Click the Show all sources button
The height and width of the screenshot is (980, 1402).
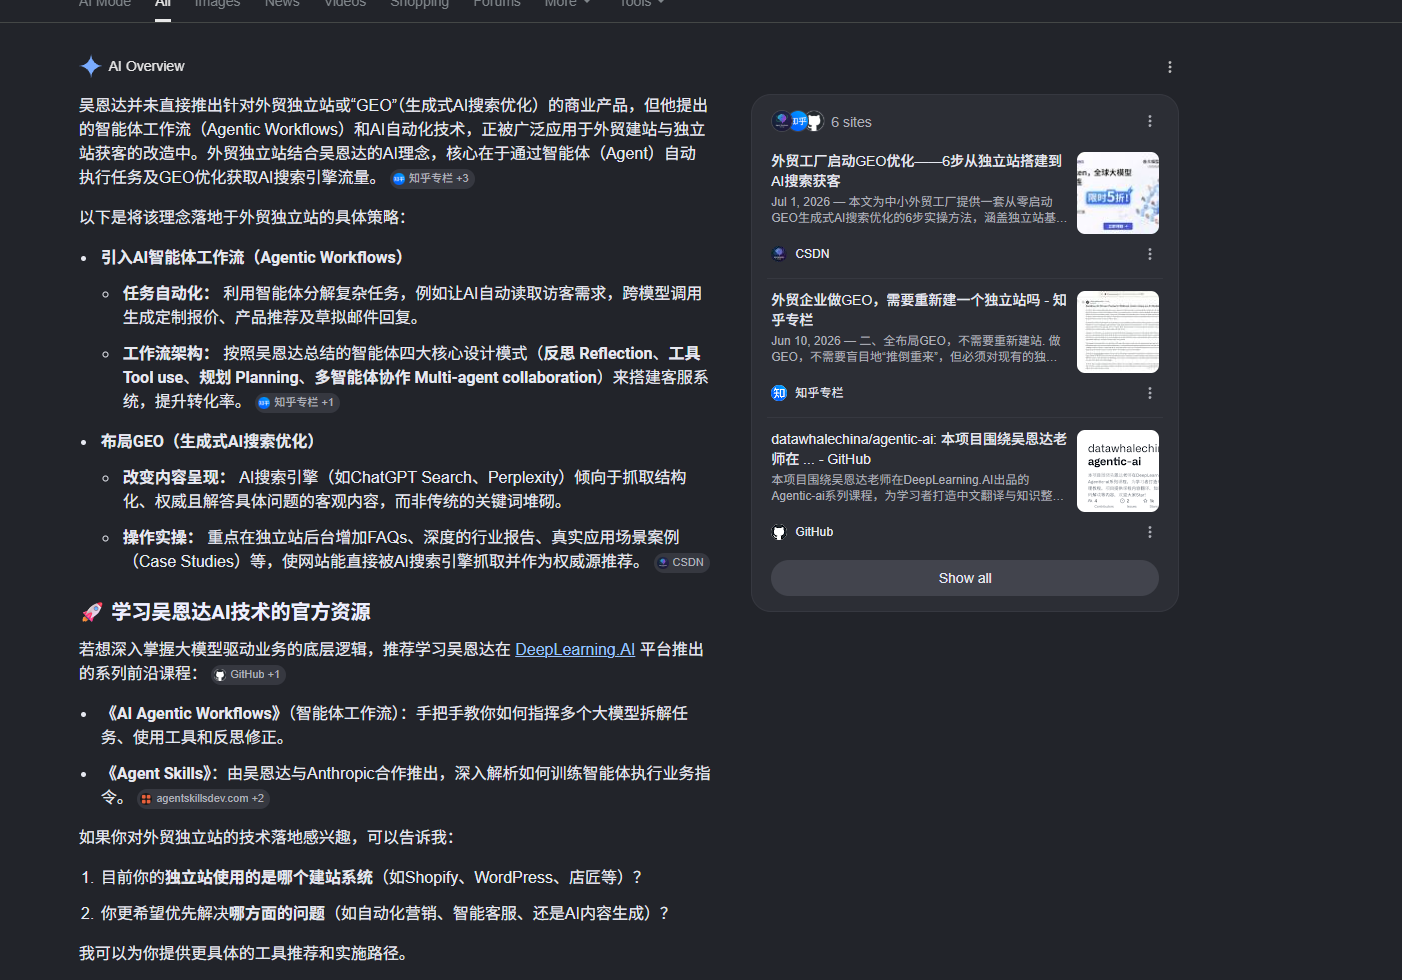click(x=965, y=578)
